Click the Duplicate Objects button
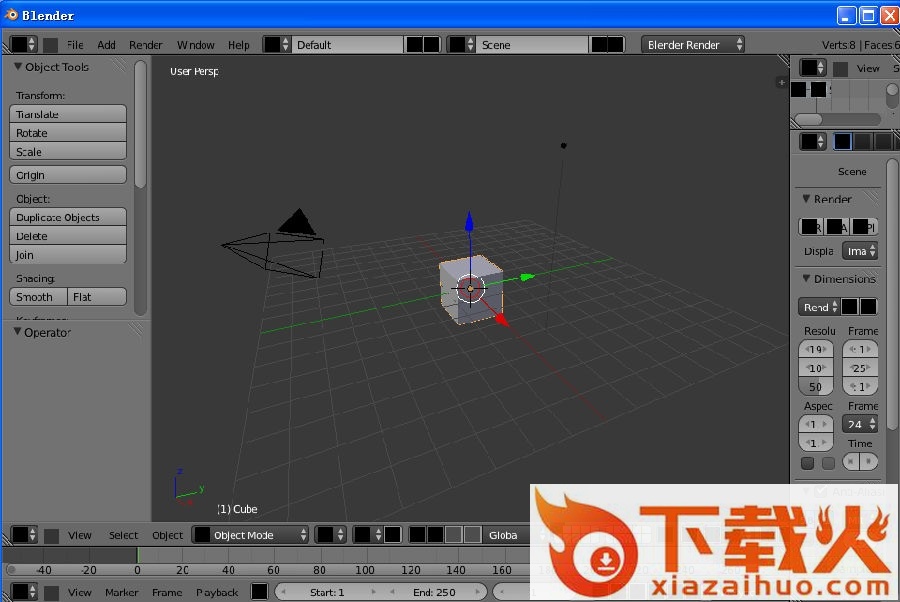The height and width of the screenshot is (602, 900). tap(68, 217)
